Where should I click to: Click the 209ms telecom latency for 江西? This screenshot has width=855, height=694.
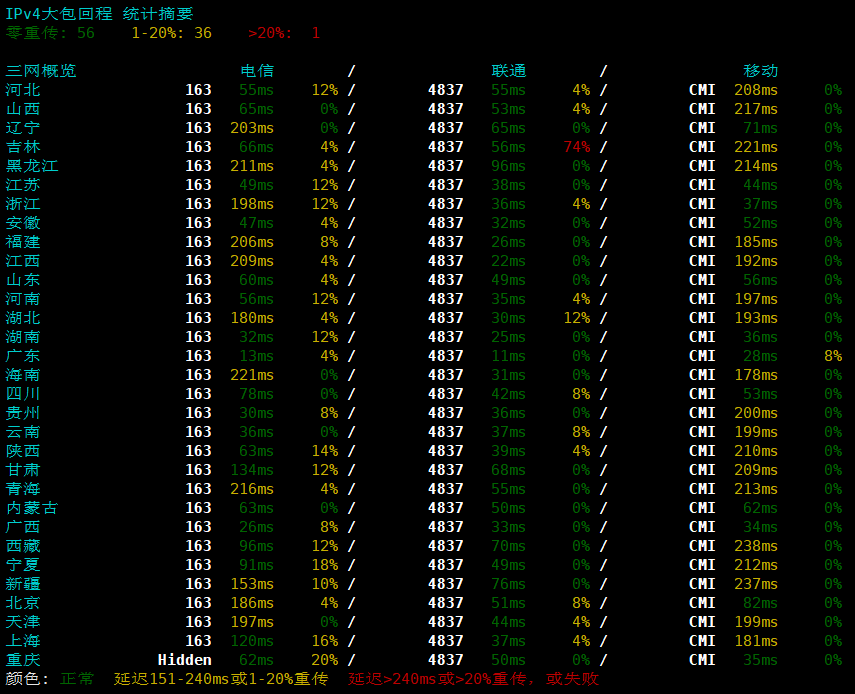252,261
